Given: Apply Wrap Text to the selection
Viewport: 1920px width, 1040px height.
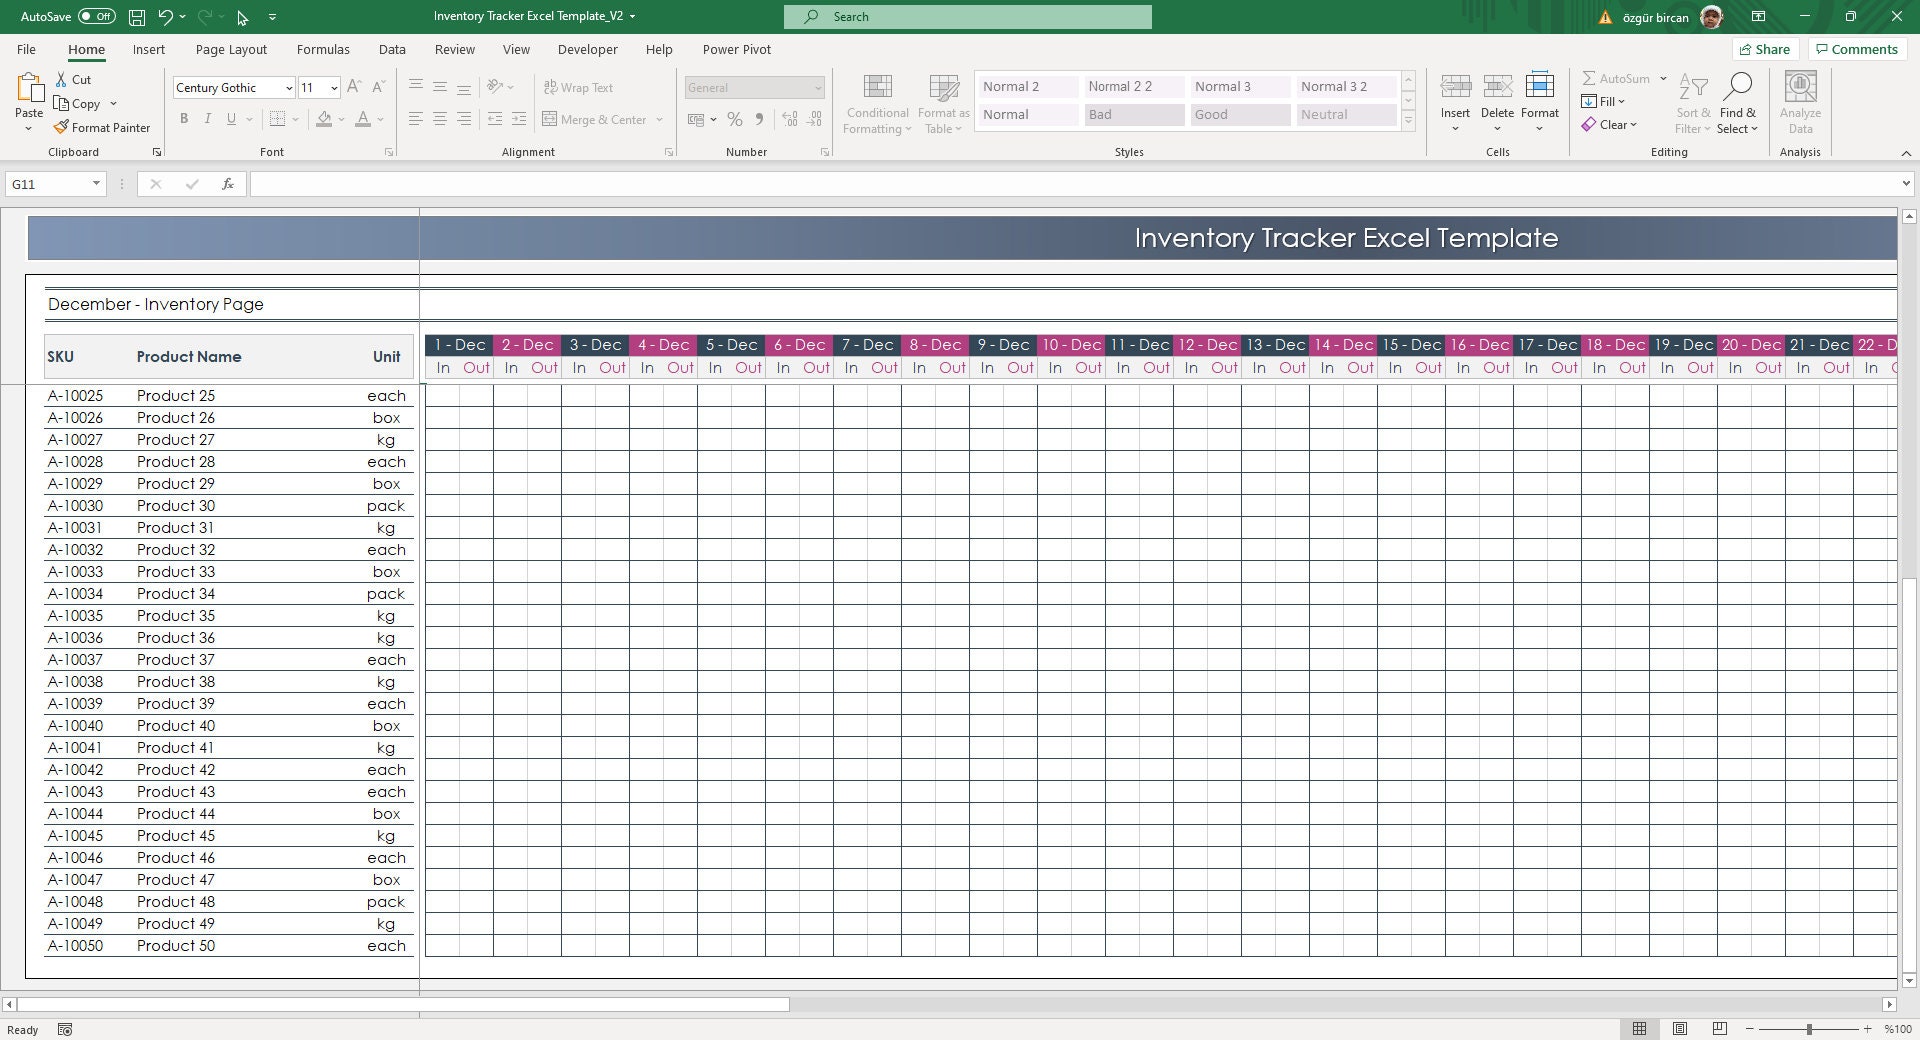Looking at the screenshot, I should click(x=580, y=87).
